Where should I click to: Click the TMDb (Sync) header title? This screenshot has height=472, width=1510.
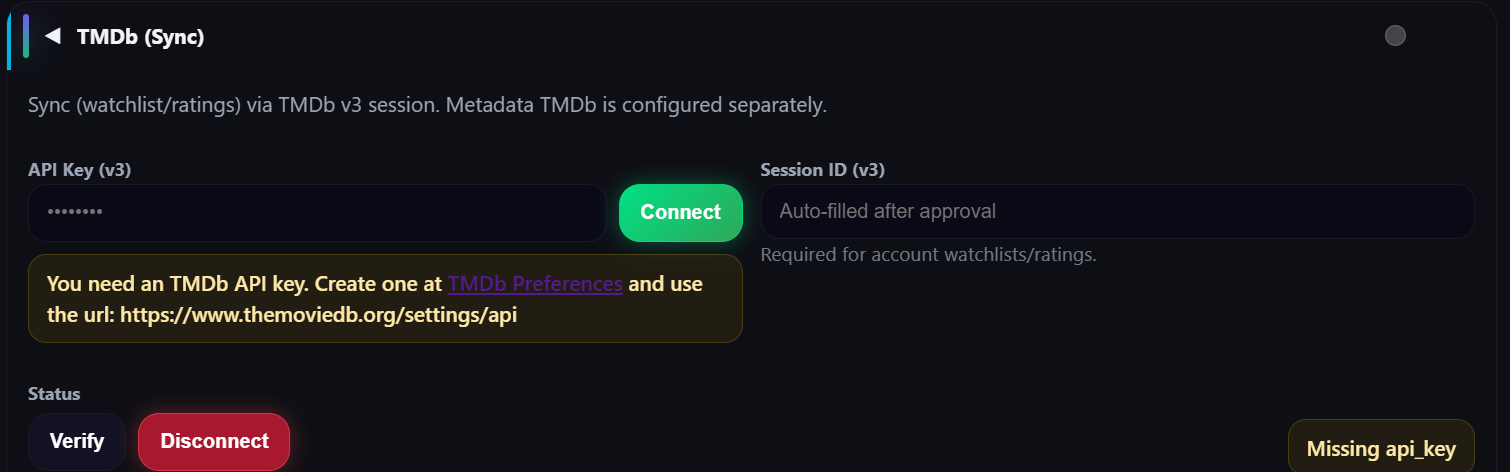coord(140,38)
